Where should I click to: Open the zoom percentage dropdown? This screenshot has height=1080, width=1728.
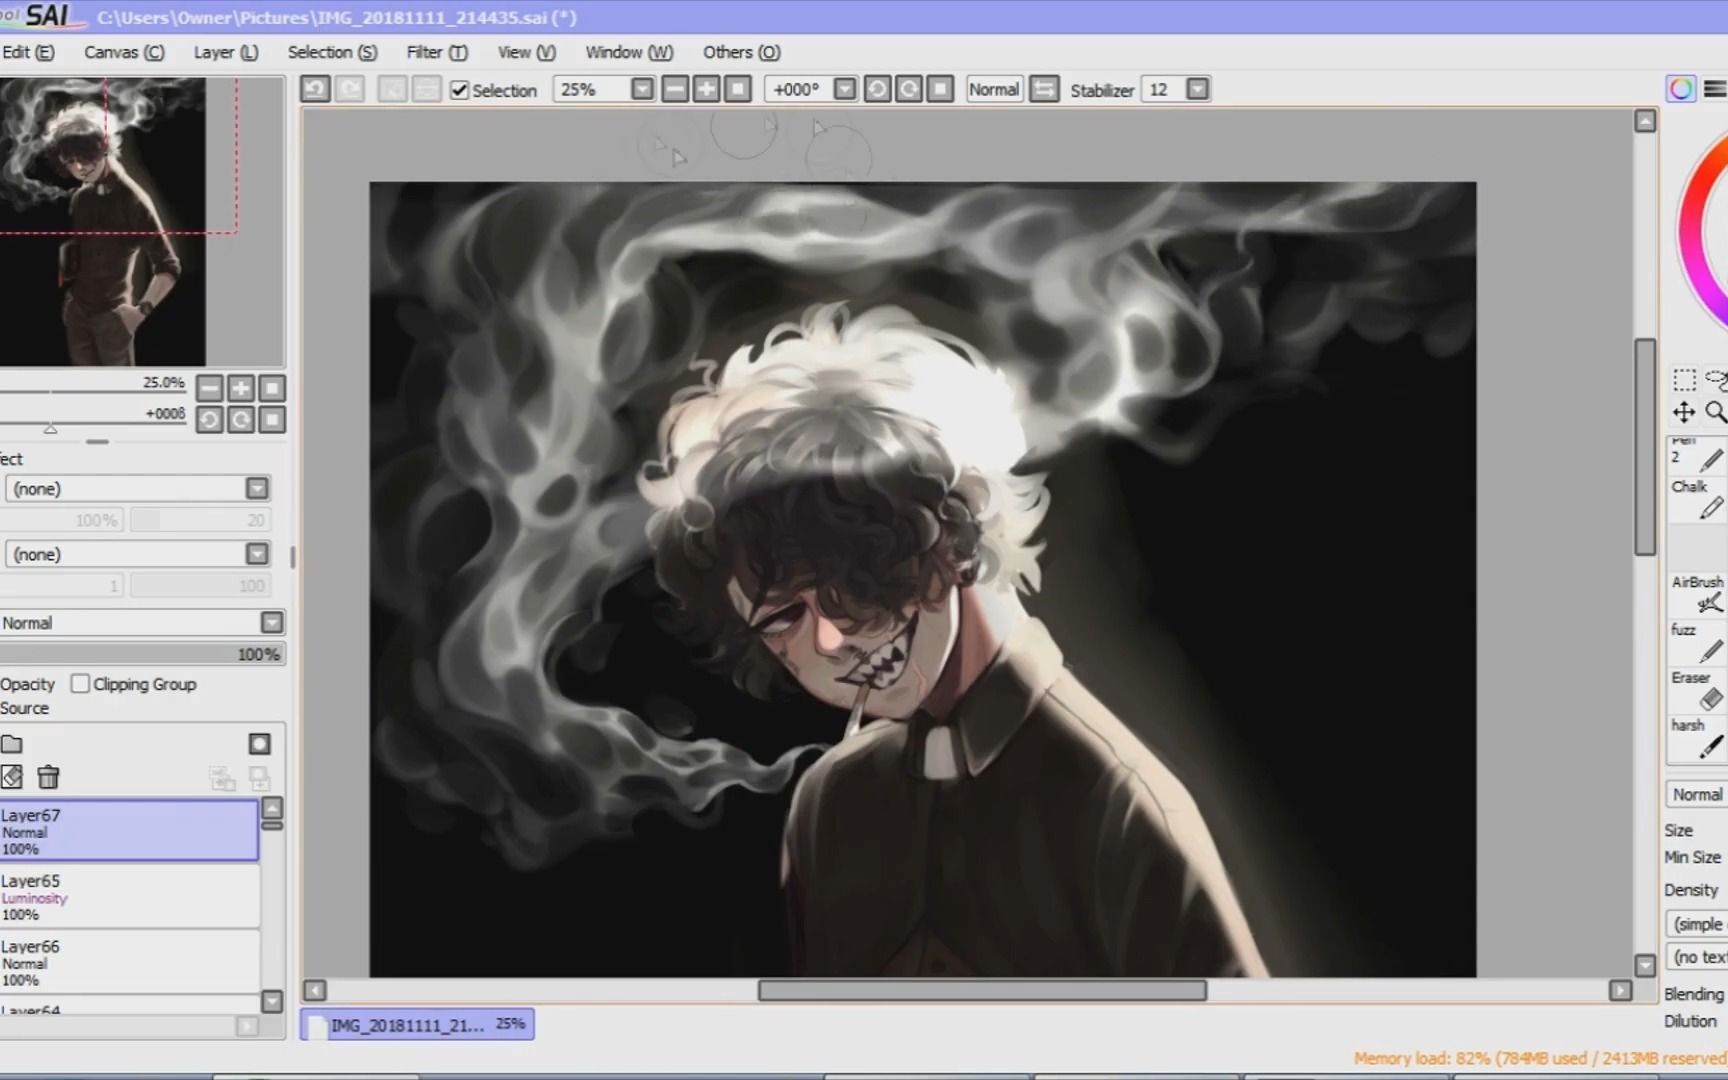[642, 89]
